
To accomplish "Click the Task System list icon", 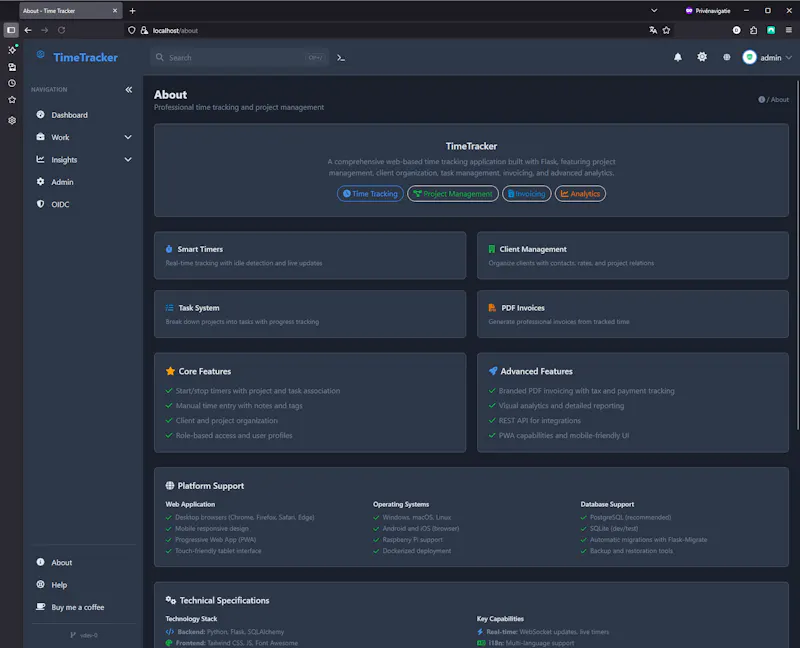I will pyautogui.click(x=169, y=308).
